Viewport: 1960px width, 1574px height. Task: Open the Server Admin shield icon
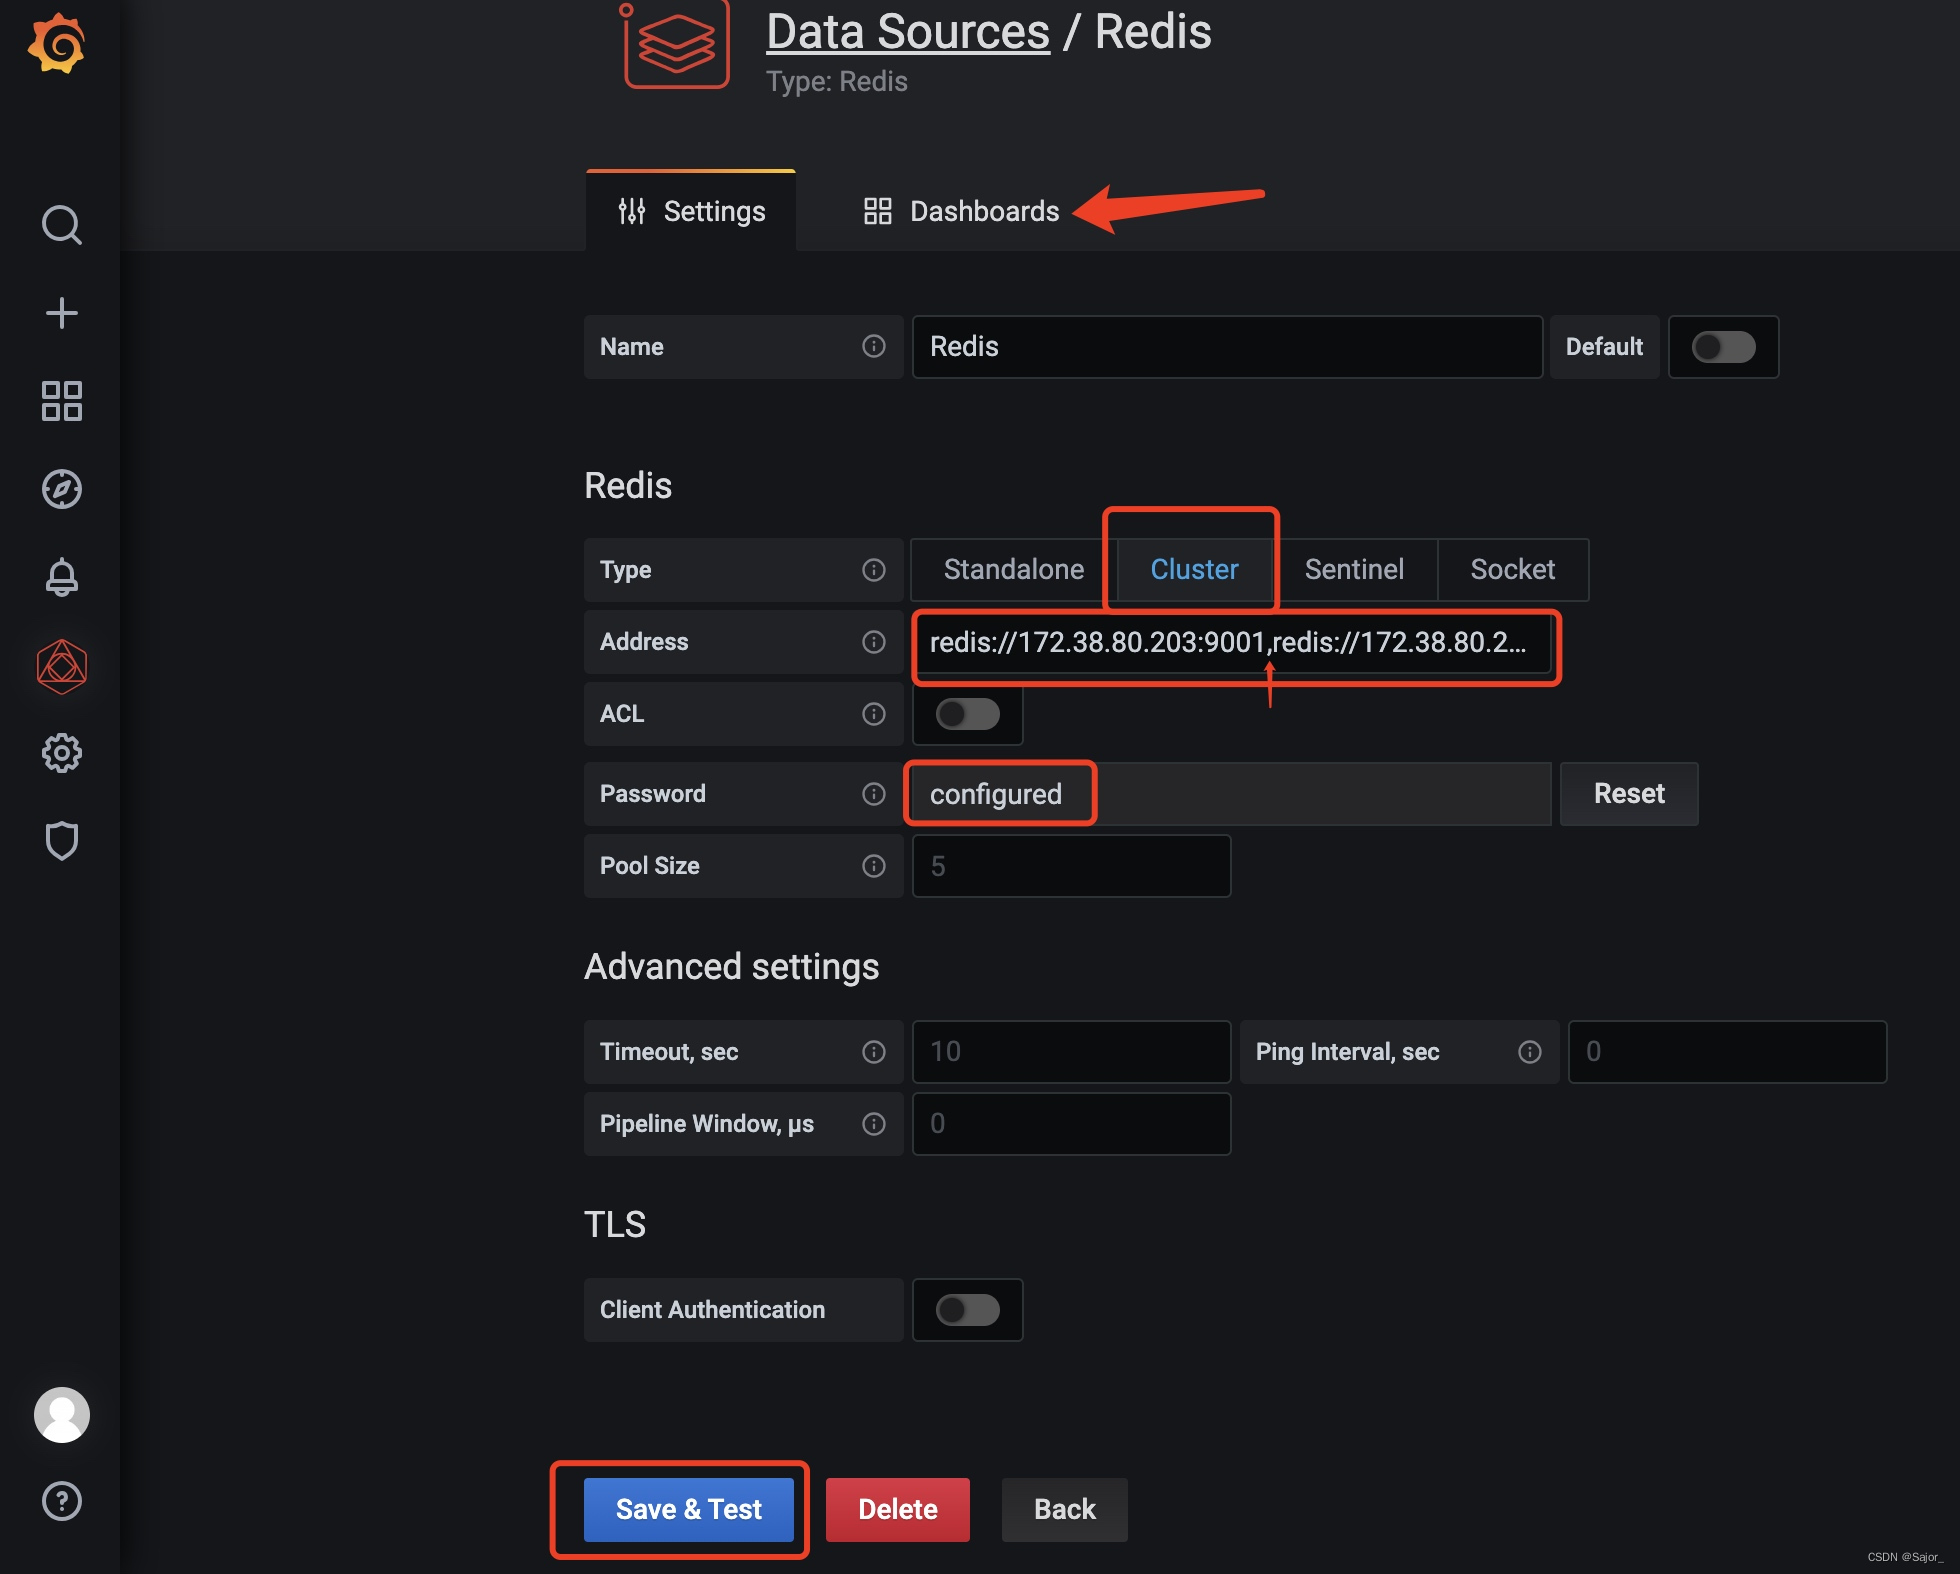click(x=61, y=841)
